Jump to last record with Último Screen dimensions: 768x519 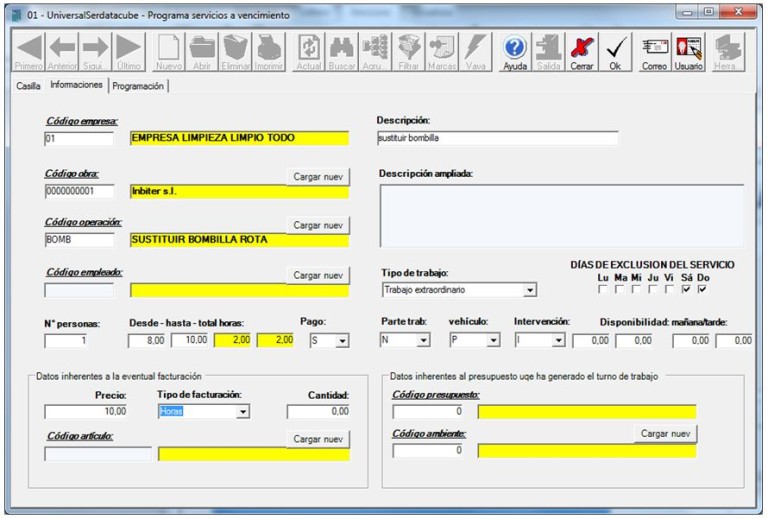coord(129,52)
